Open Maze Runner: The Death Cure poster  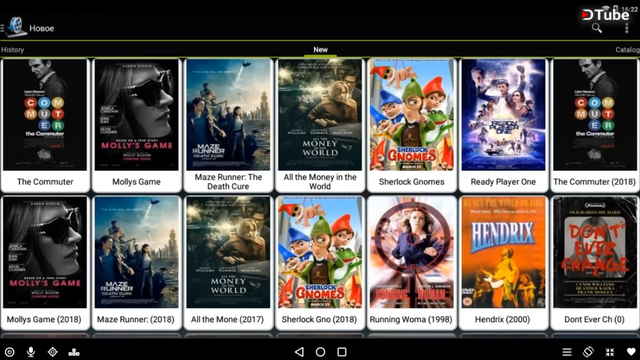228,115
